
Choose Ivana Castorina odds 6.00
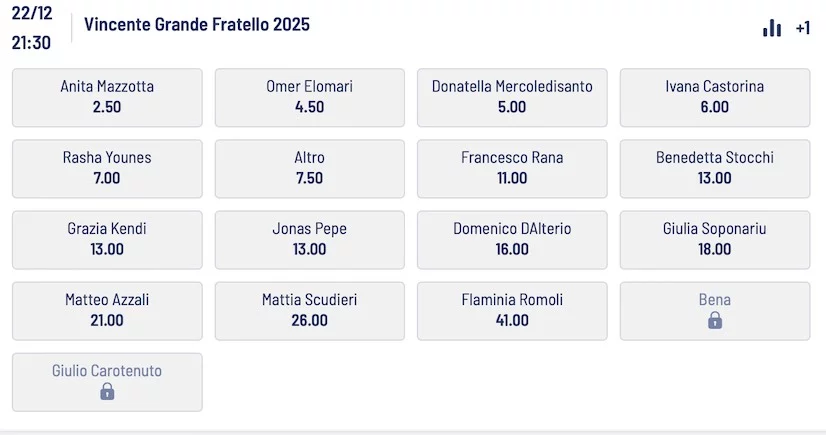[x=715, y=97]
